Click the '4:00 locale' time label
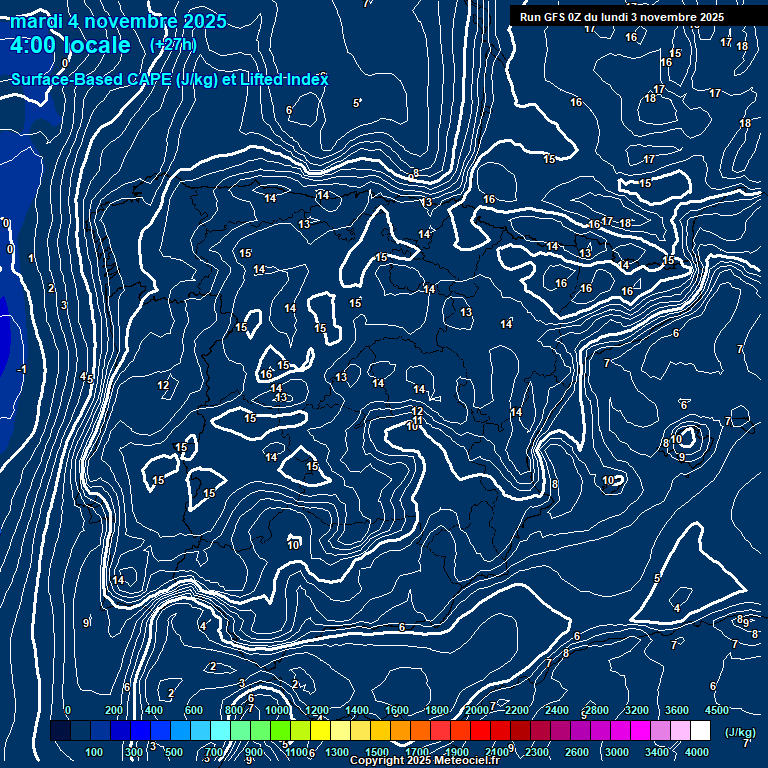Image resolution: width=768 pixels, height=768 pixels. [70, 45]
